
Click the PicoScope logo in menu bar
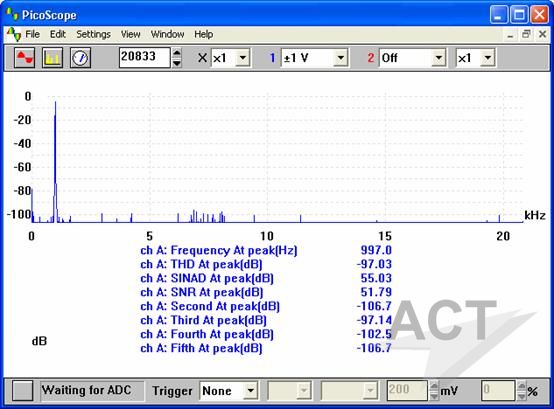coord(14,34)
